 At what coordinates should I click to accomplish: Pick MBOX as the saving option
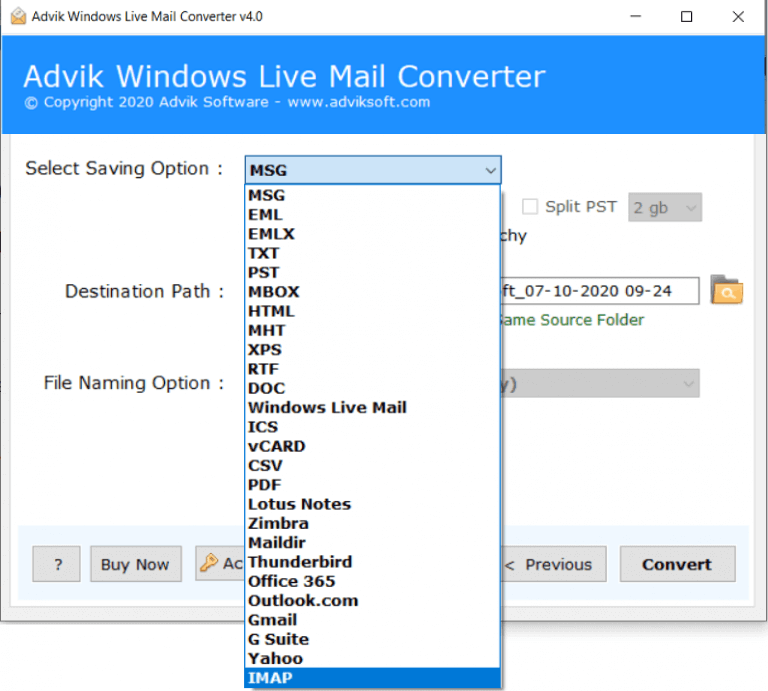(x=372, y=292)
